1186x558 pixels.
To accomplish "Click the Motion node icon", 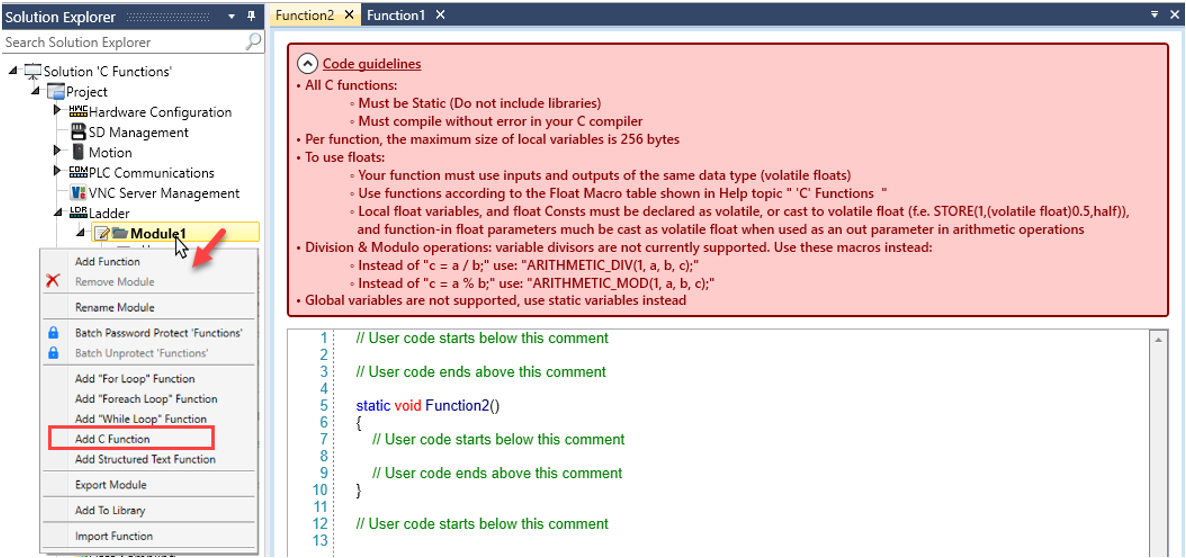I will pyautogui.click(x=78, y=152).
